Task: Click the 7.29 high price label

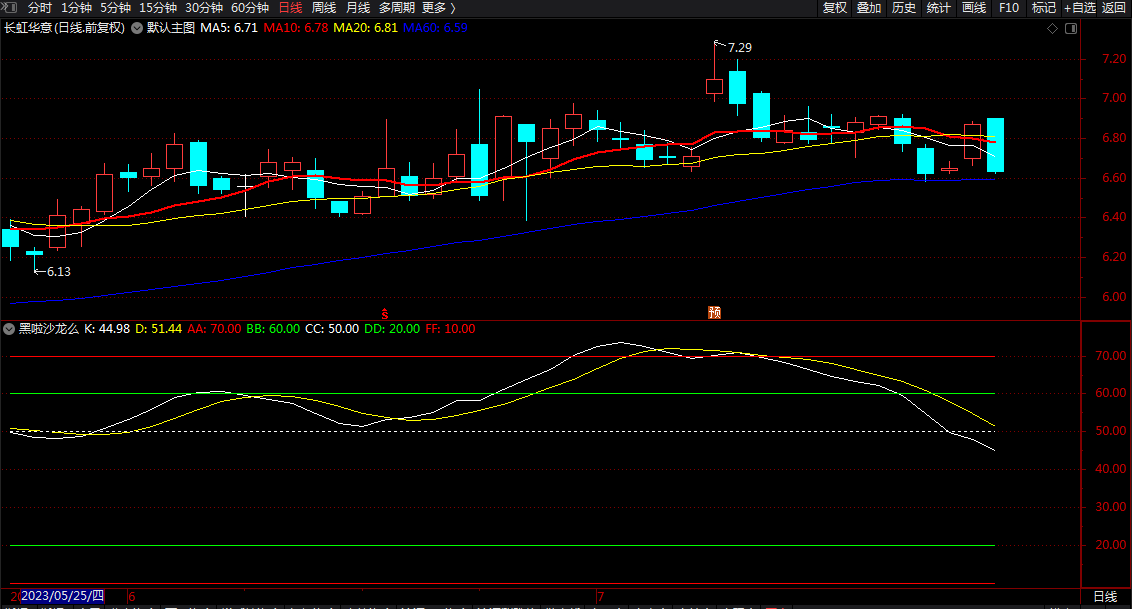Action: point(740,48)
